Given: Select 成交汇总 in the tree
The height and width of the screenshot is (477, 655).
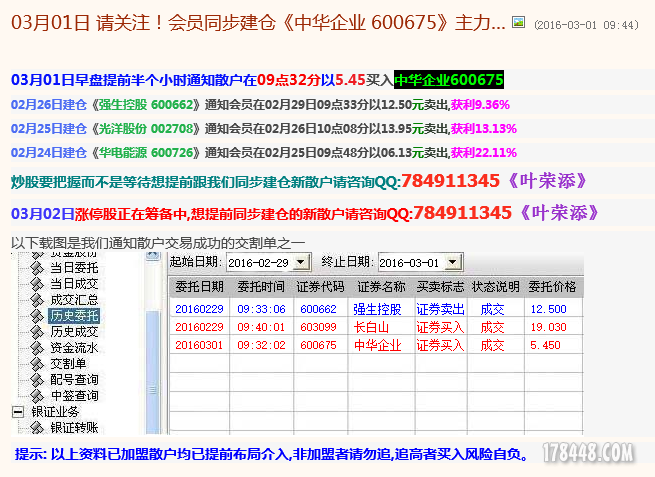Looking at the screenshot, I should [x=74, y=299].
